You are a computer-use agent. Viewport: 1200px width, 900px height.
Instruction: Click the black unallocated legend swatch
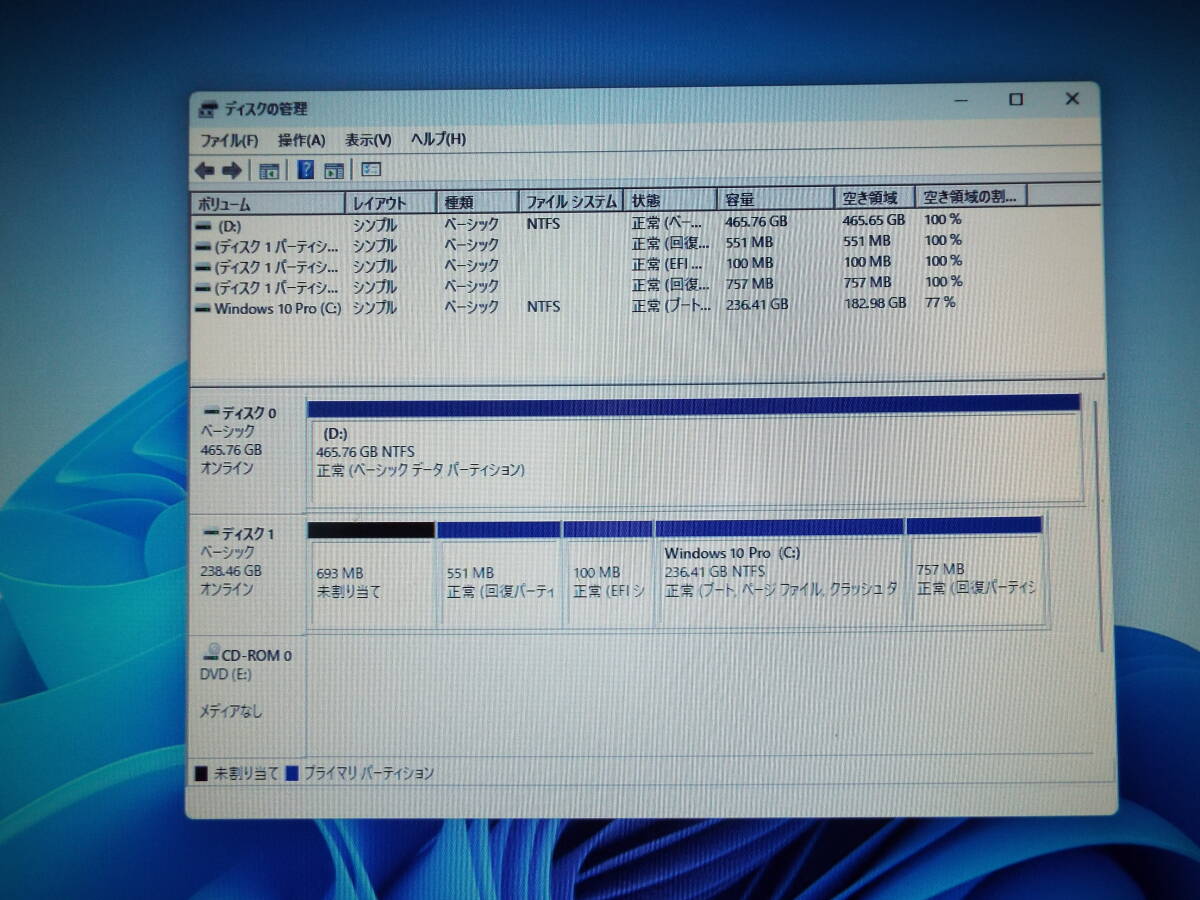click(x=199, y=773)
